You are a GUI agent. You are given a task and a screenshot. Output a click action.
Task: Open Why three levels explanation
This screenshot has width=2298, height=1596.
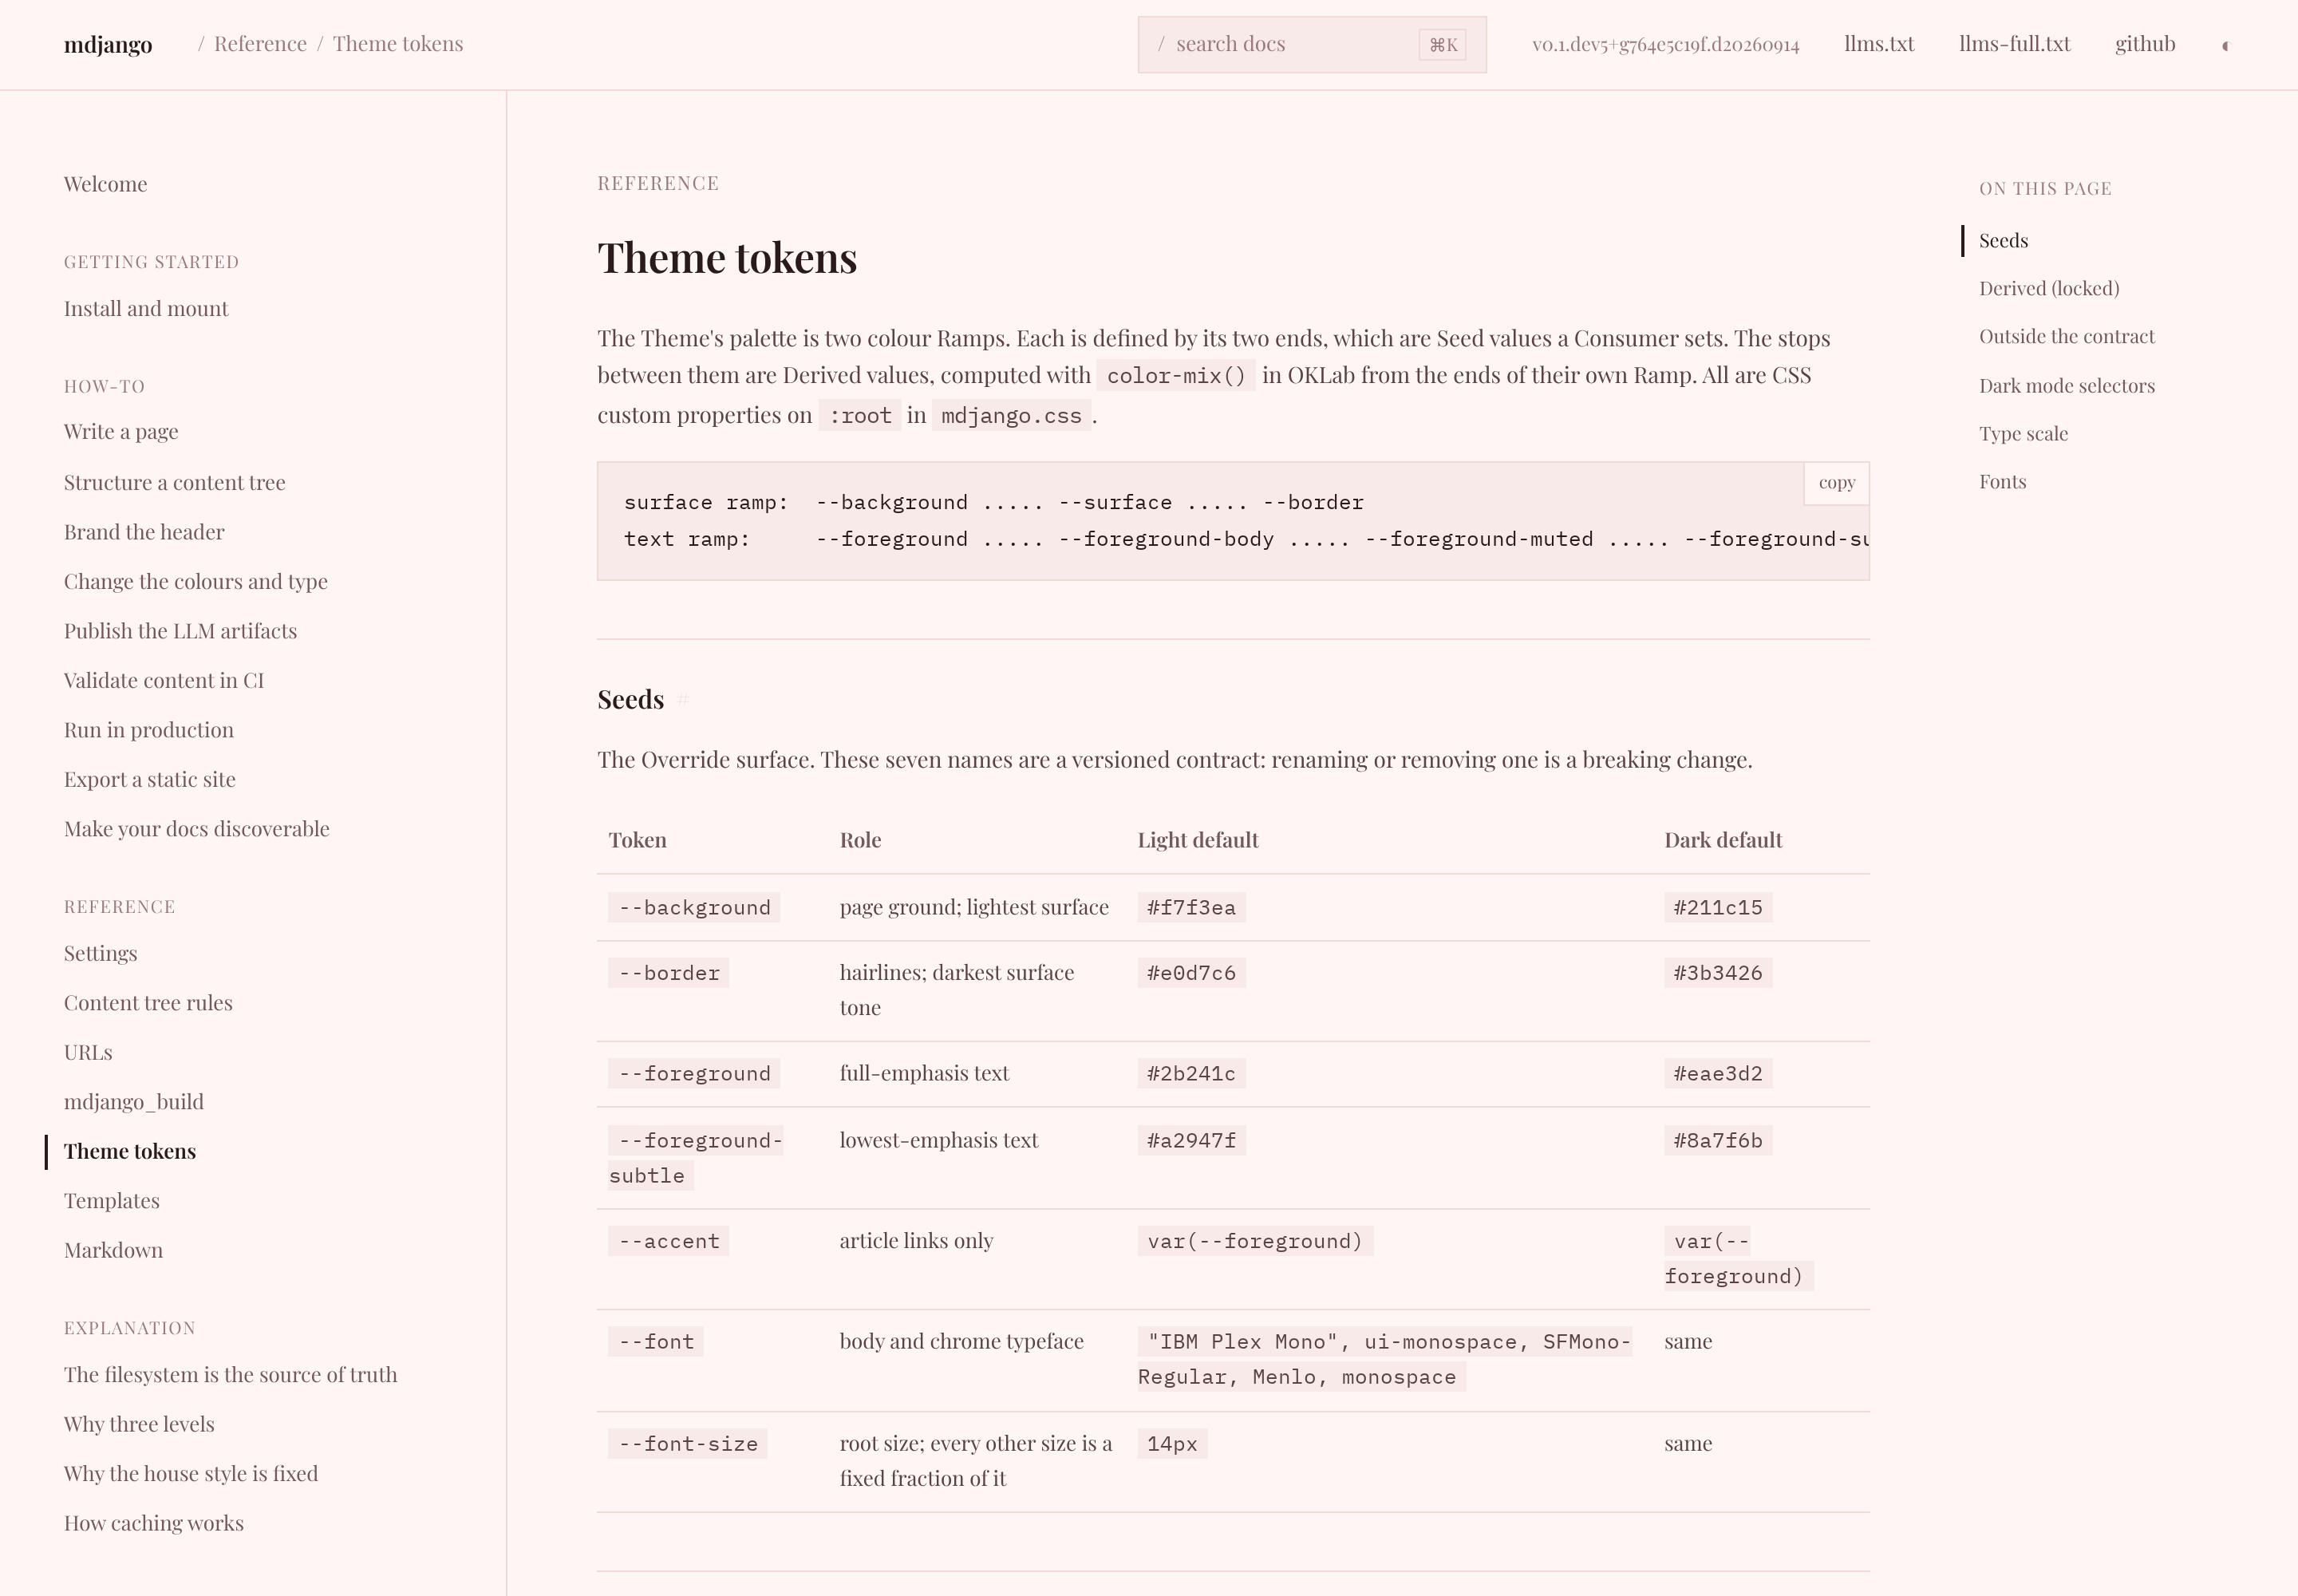coord(139,1424)
